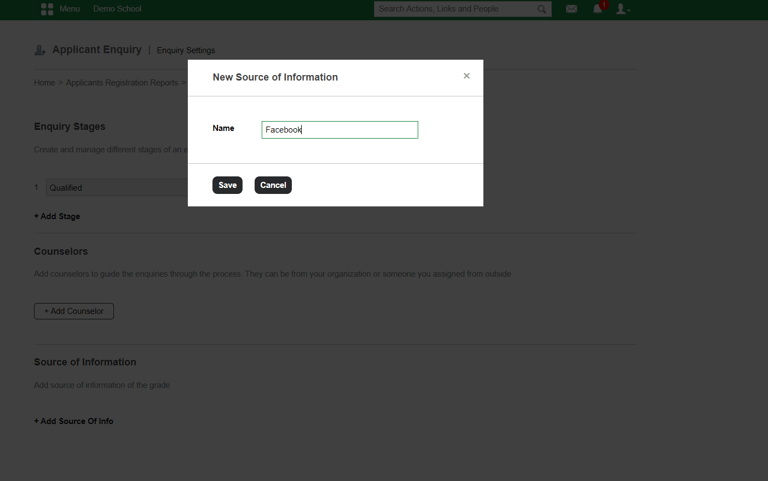Click the Counselors heading
768x481 pixels.
(x=61, y=251)
